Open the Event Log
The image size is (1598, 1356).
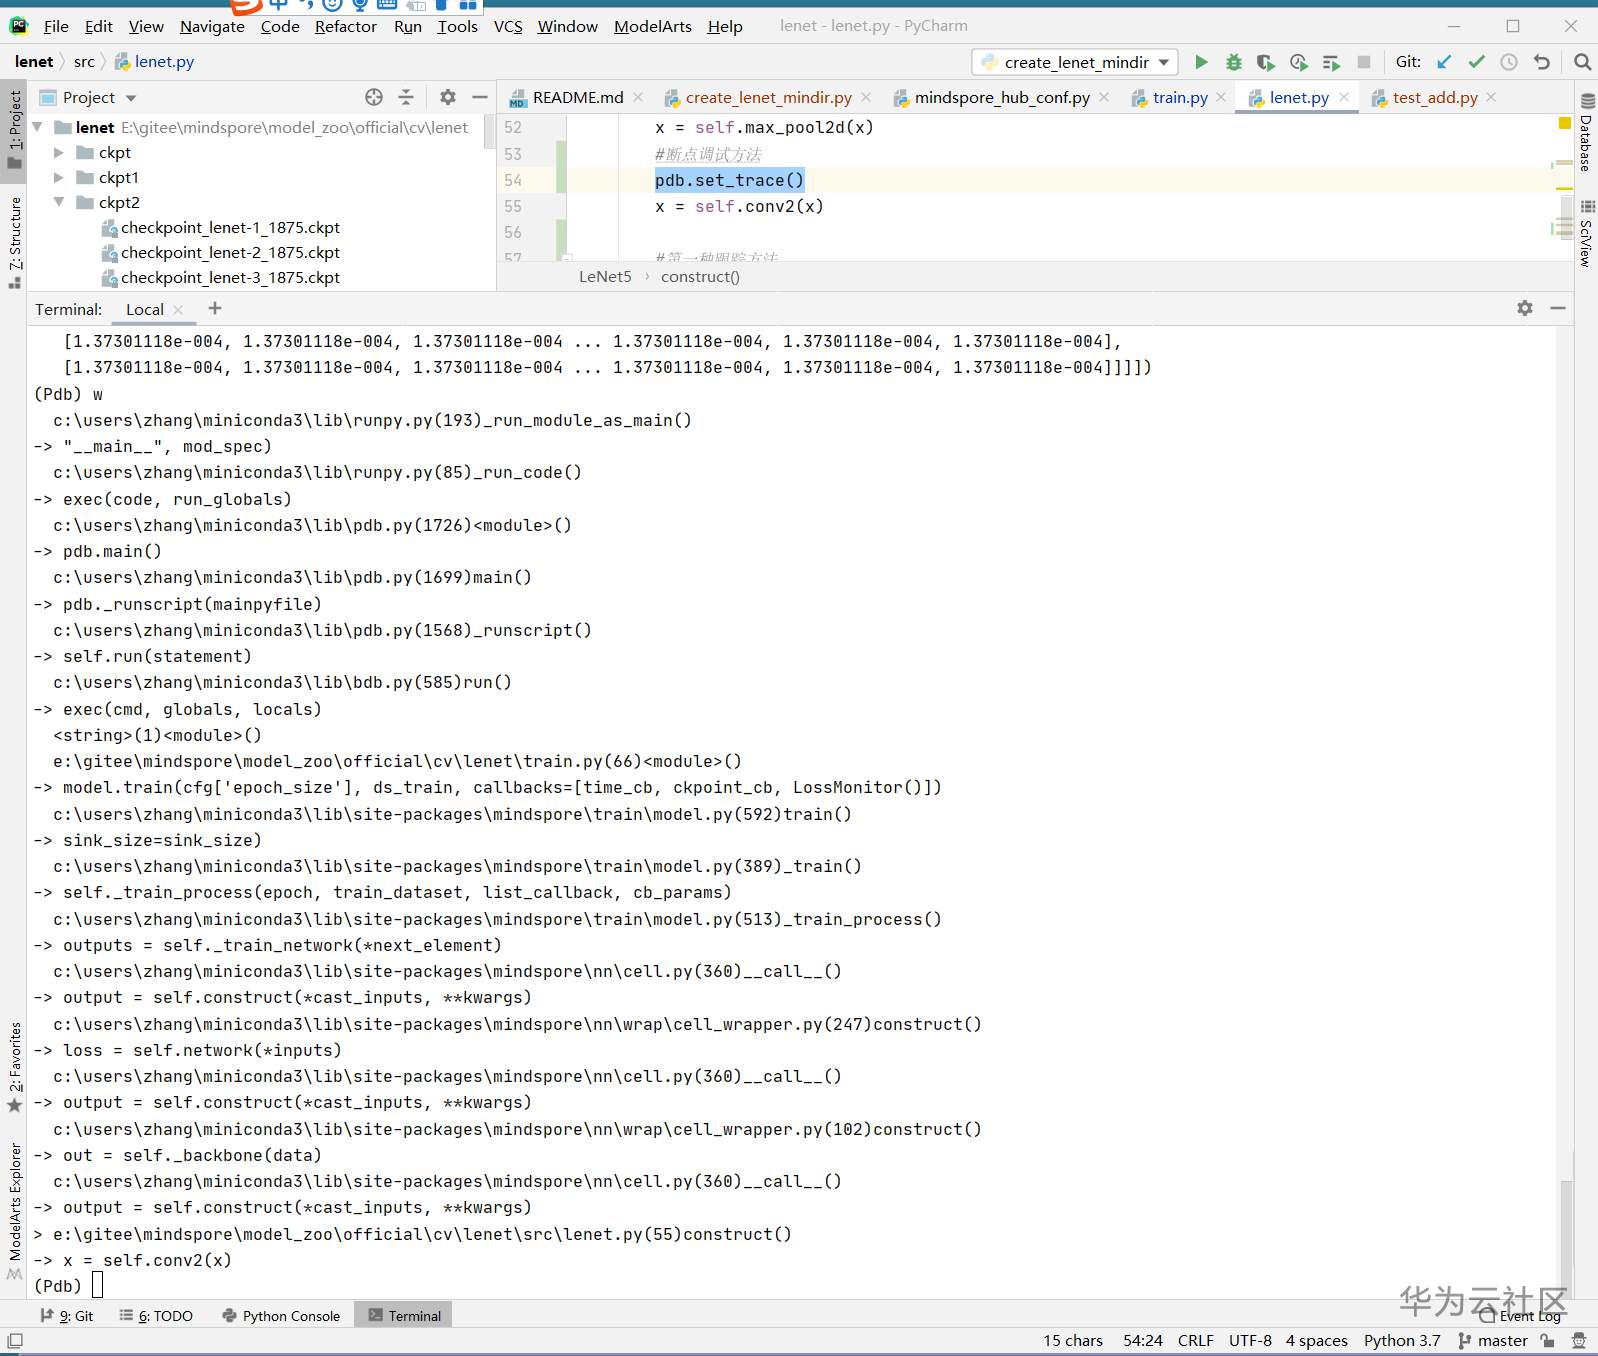(1520, 1316)
